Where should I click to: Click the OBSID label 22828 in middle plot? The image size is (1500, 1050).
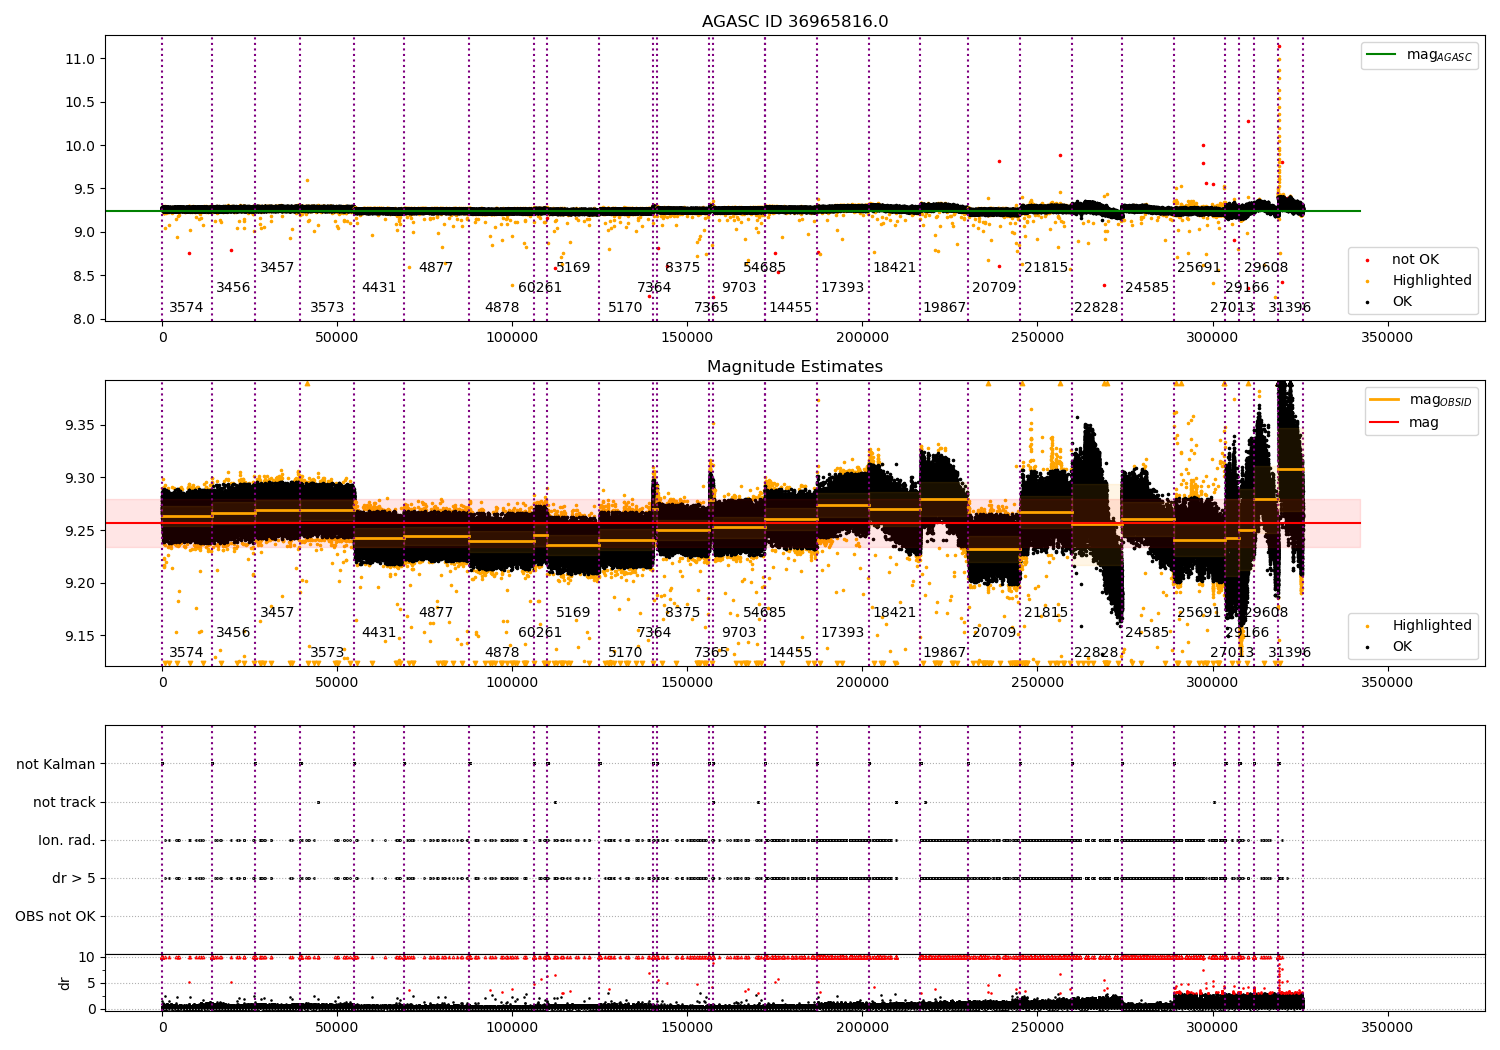1096,653
